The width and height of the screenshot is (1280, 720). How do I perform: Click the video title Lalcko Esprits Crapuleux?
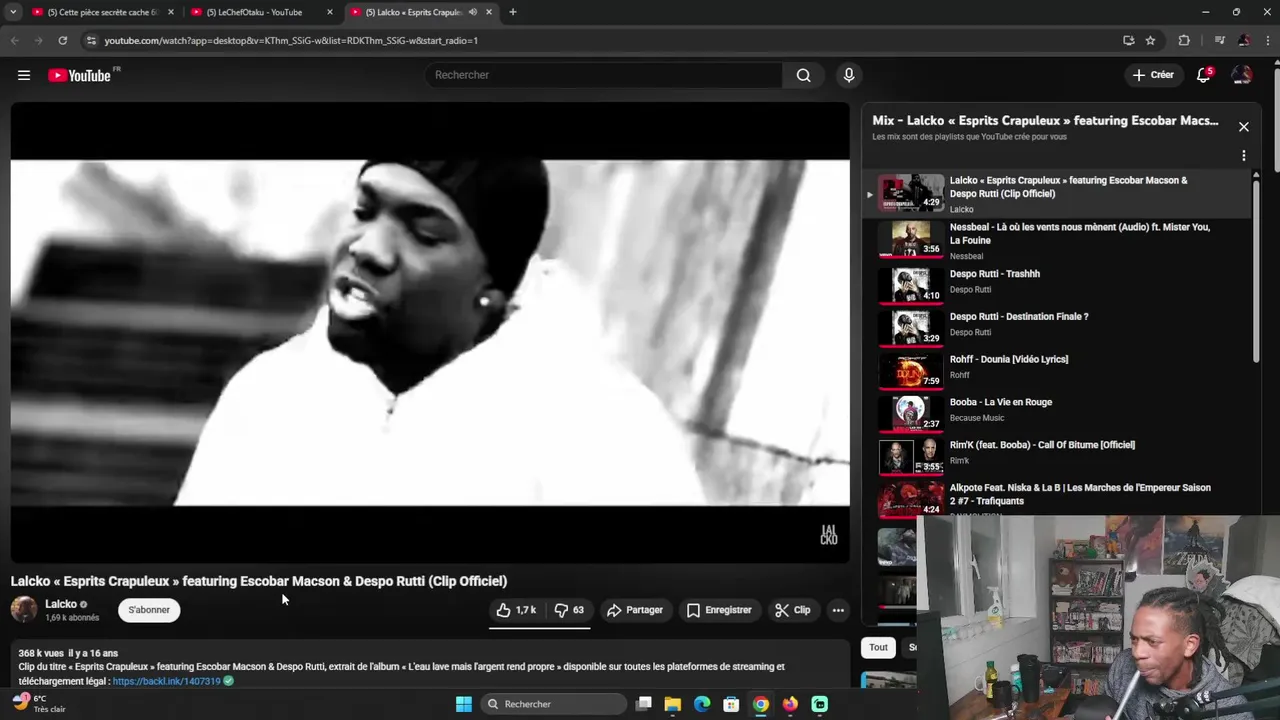(259, 581)
